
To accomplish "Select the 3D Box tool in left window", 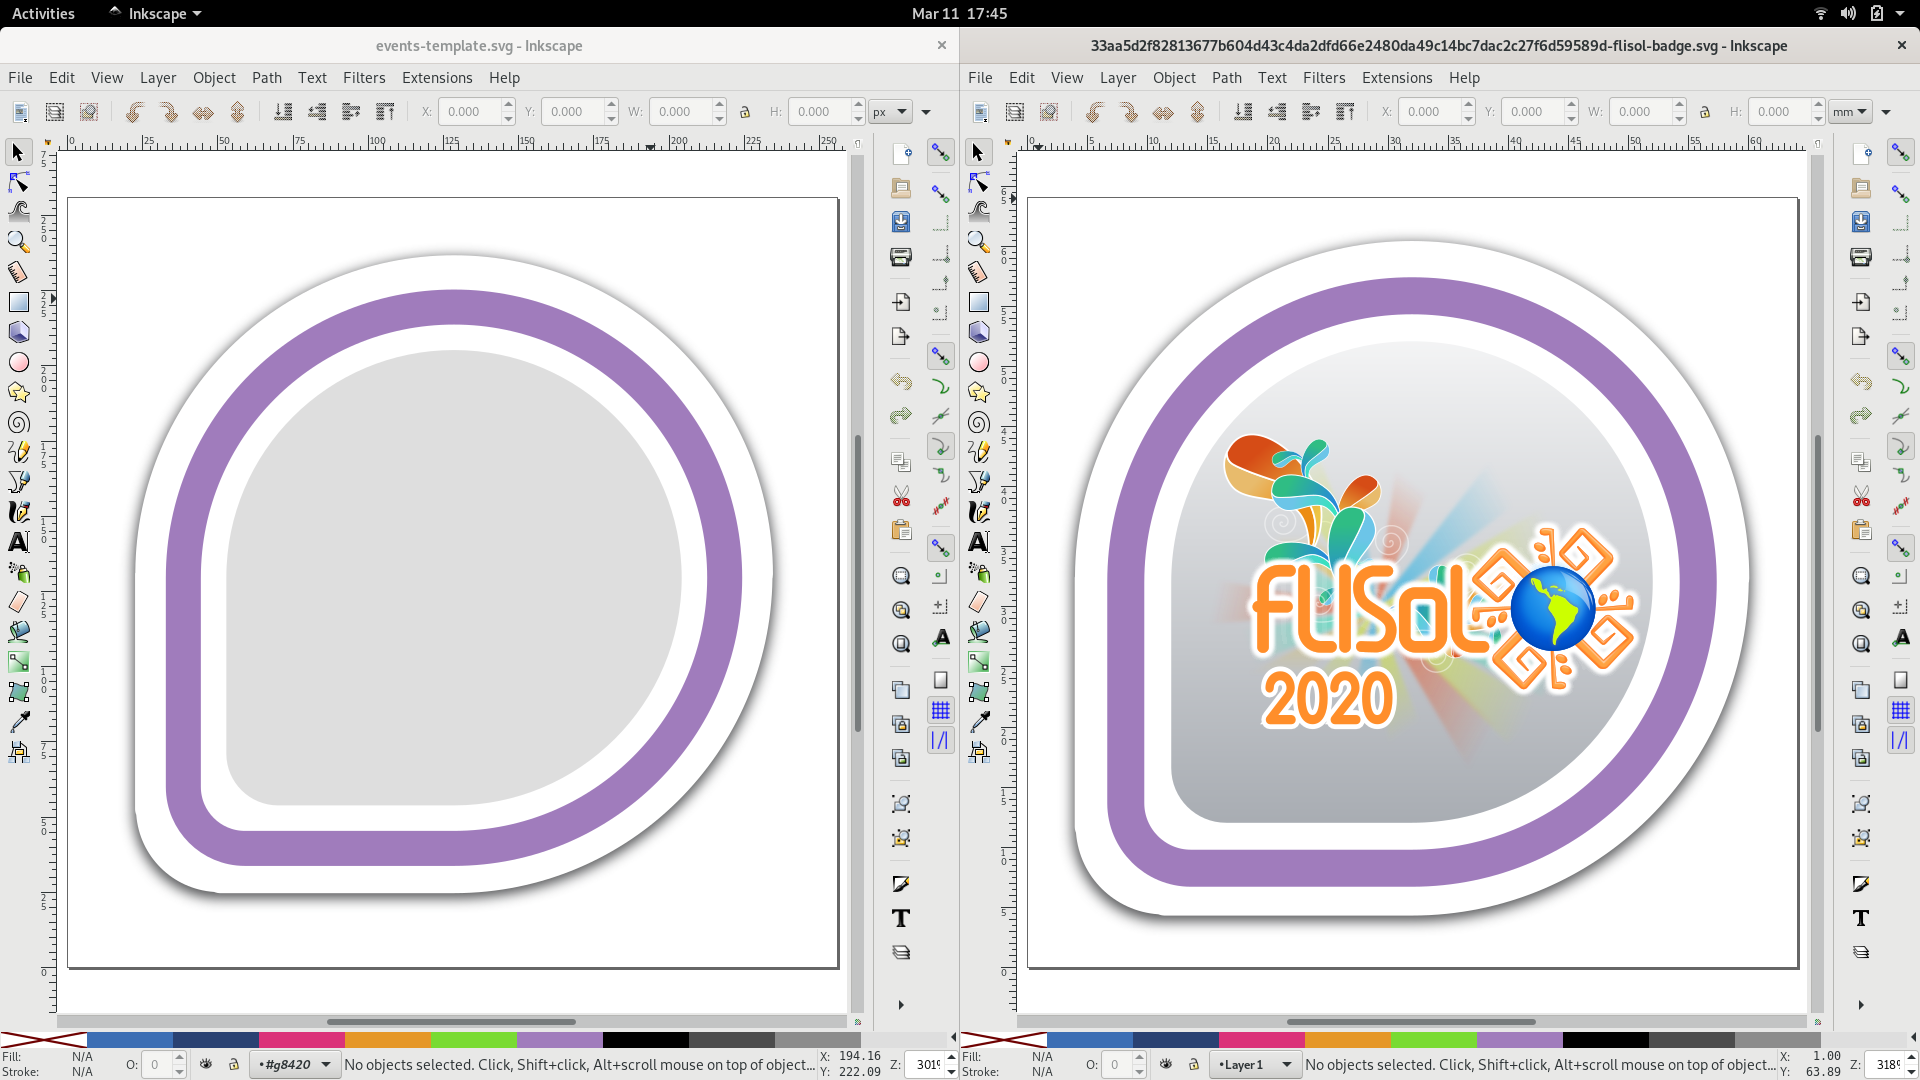I will pos(18,332).
